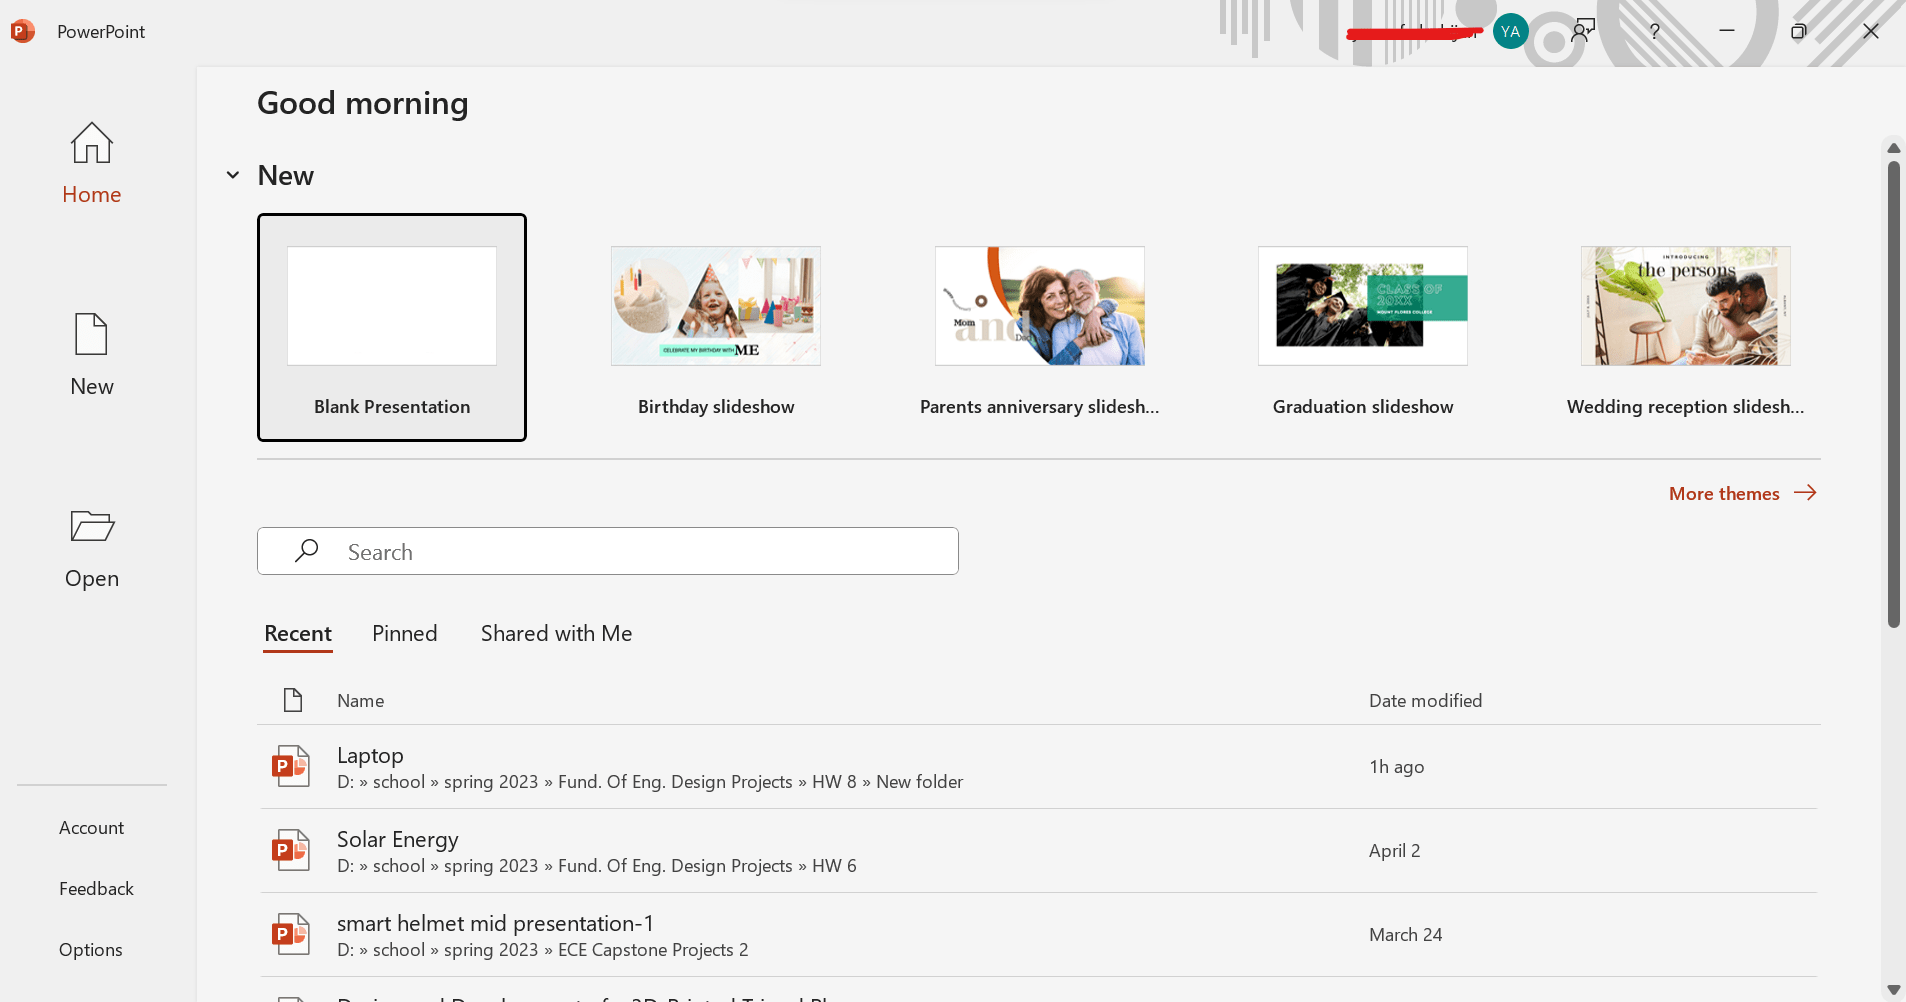Click the March 24 date entry
The image size is (1906, 1002).
[x=1405, y=935]
